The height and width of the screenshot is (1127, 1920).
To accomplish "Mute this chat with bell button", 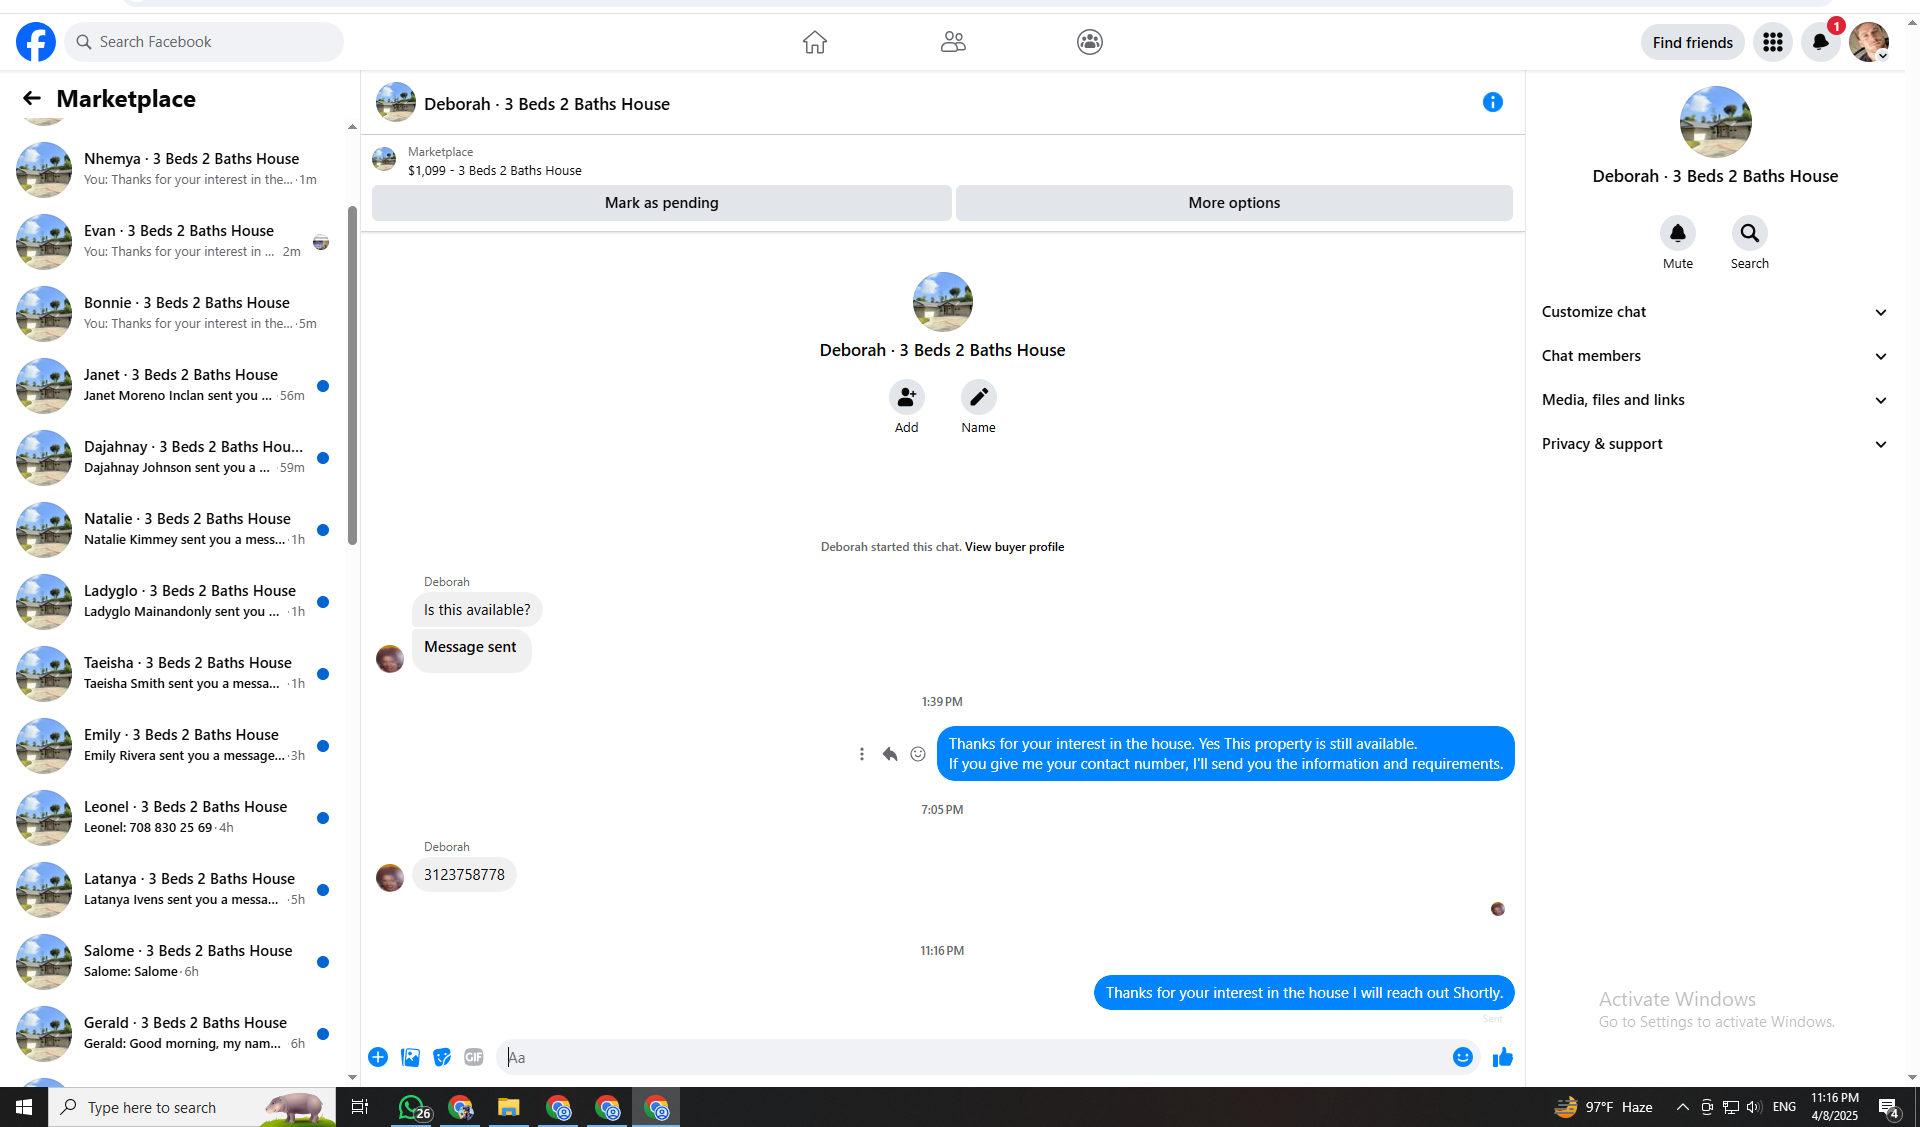I will coord(1677,234).
